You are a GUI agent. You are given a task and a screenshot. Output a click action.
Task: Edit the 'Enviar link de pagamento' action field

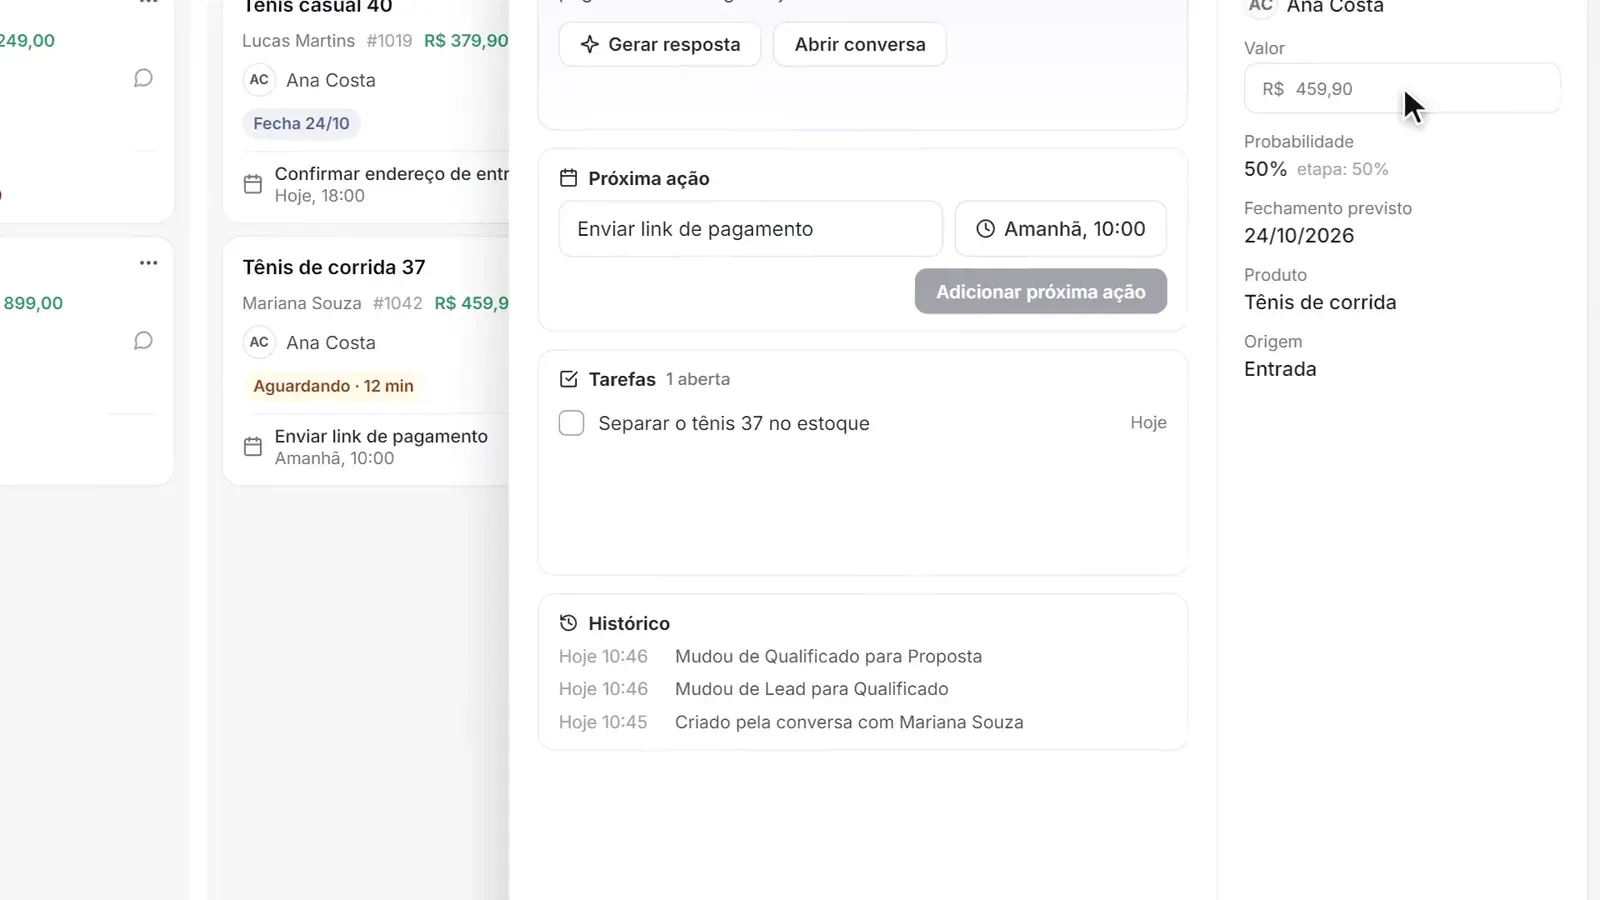click(750, 229)
